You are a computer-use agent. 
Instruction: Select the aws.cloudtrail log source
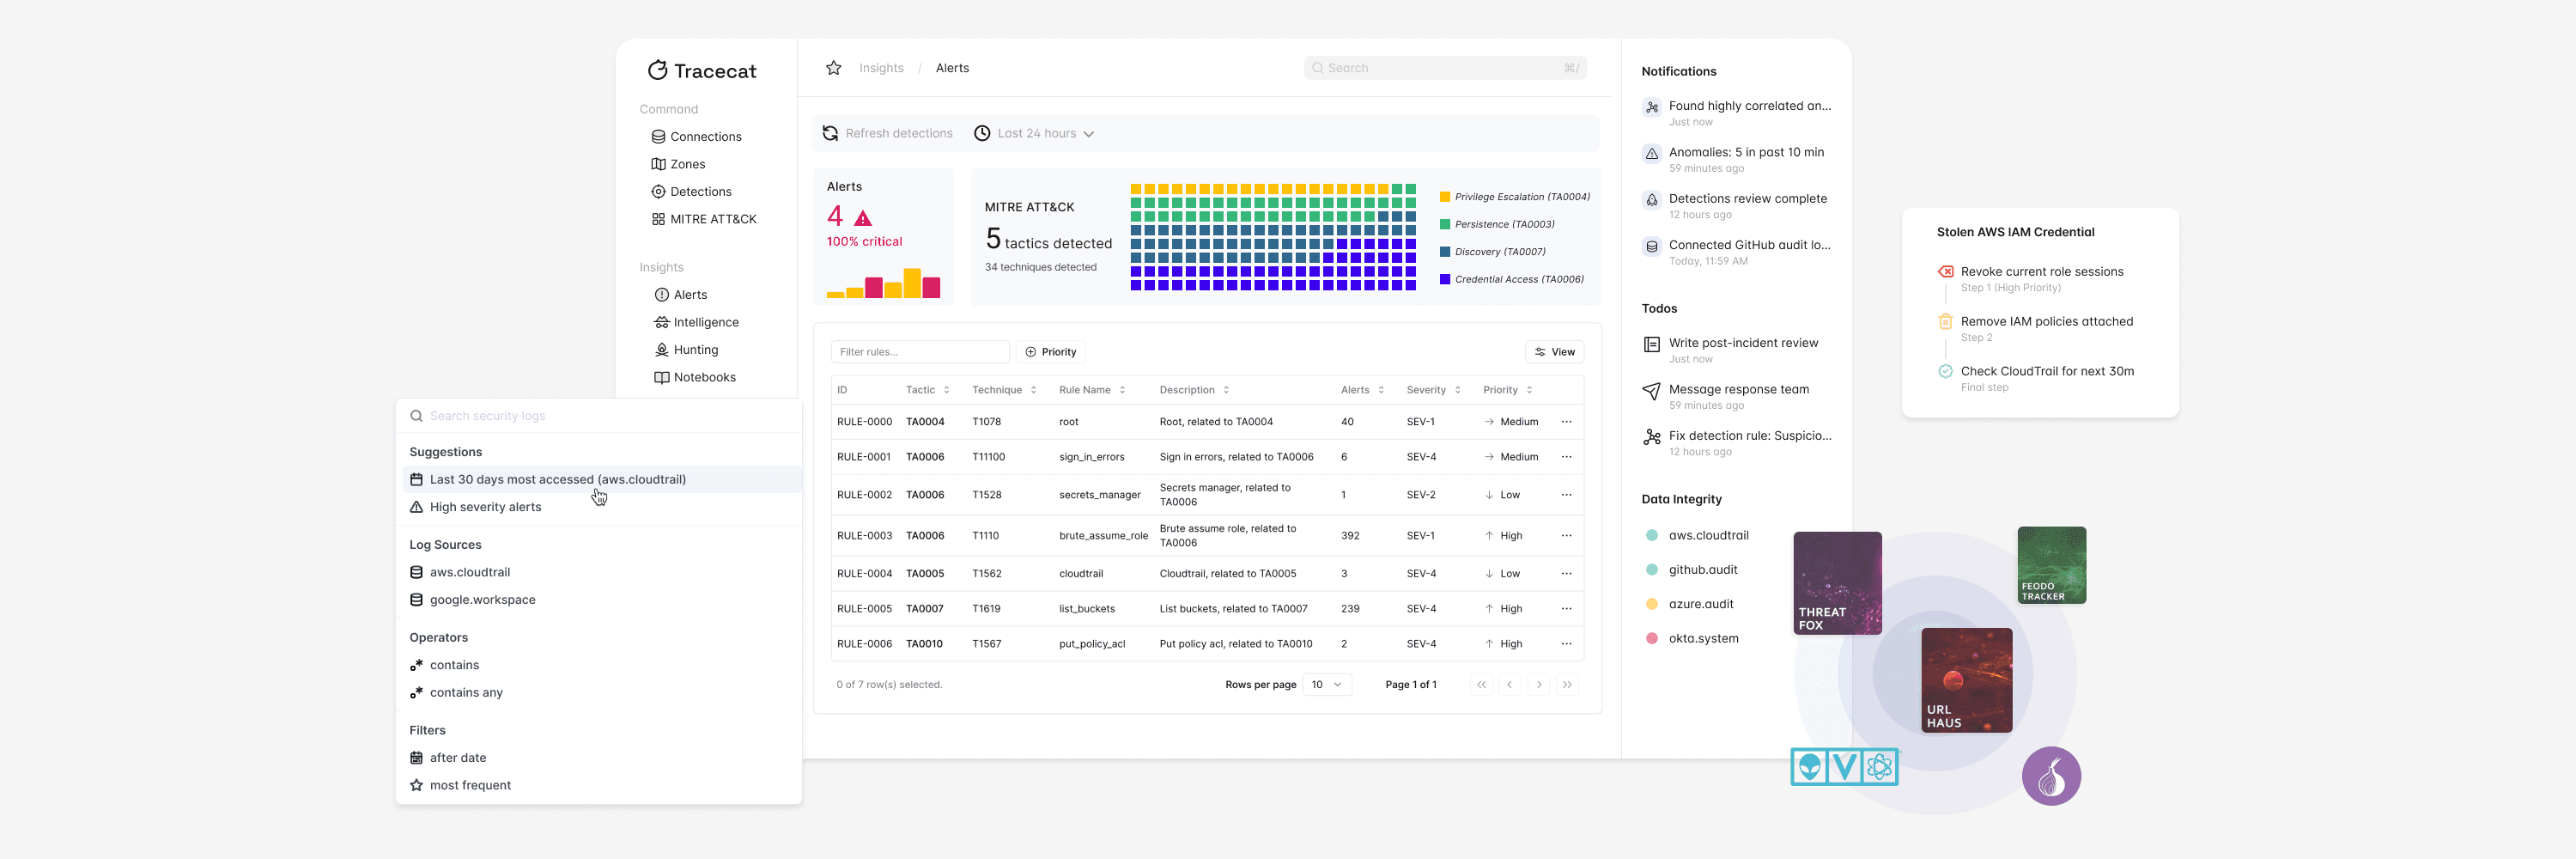(470, 572)
